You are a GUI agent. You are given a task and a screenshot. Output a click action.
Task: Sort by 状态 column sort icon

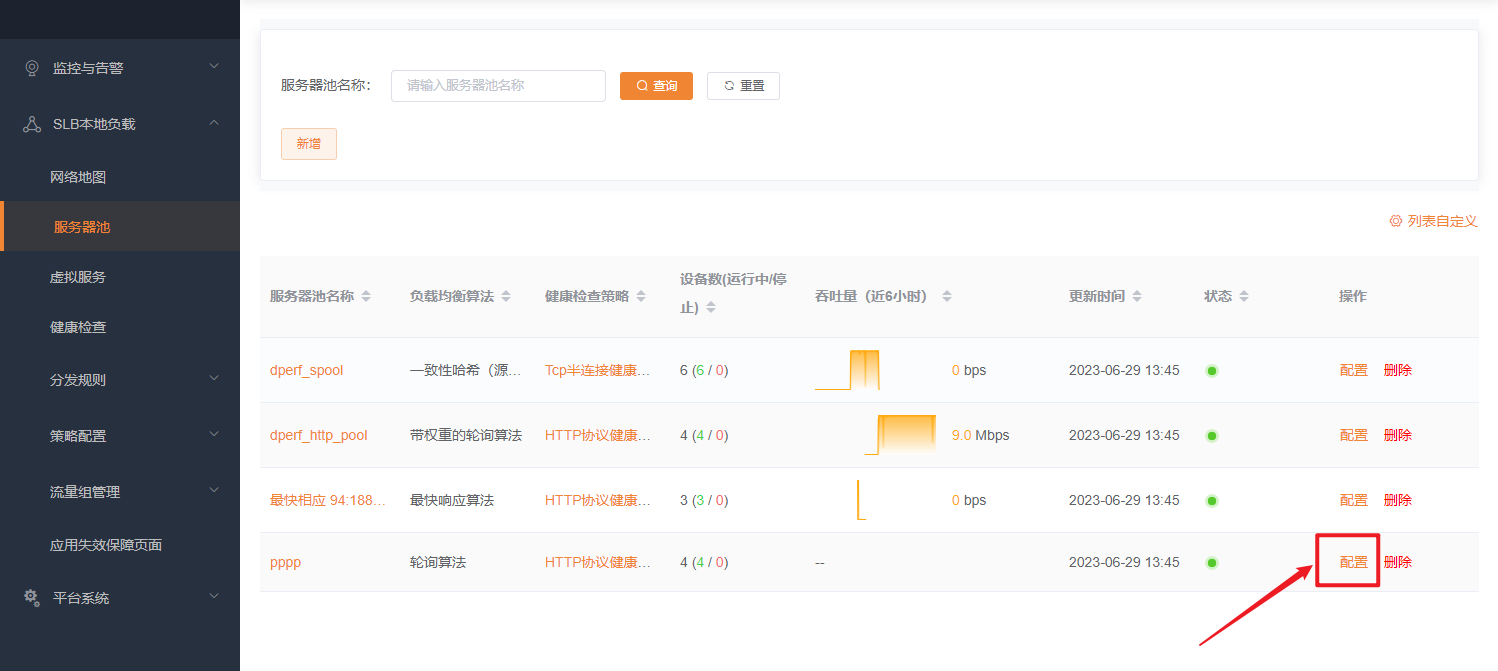coord(1244,297)
